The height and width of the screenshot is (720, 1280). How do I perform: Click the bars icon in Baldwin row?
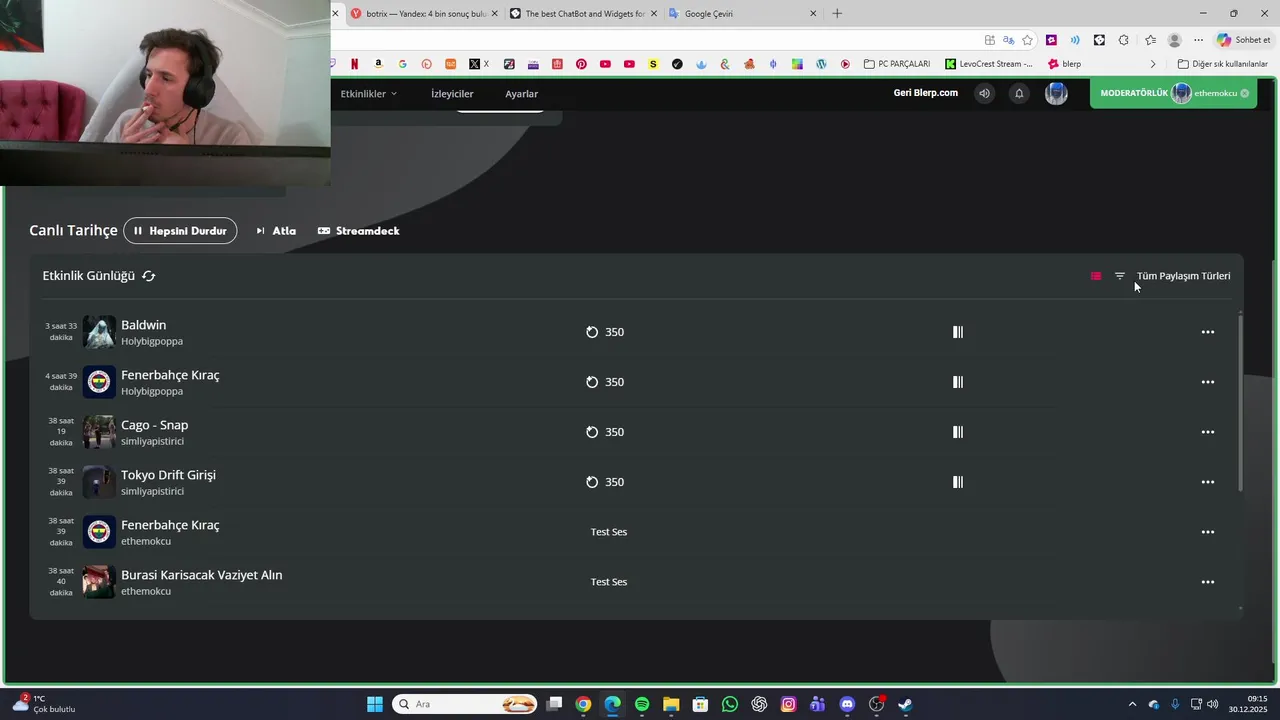click(958, 332)
